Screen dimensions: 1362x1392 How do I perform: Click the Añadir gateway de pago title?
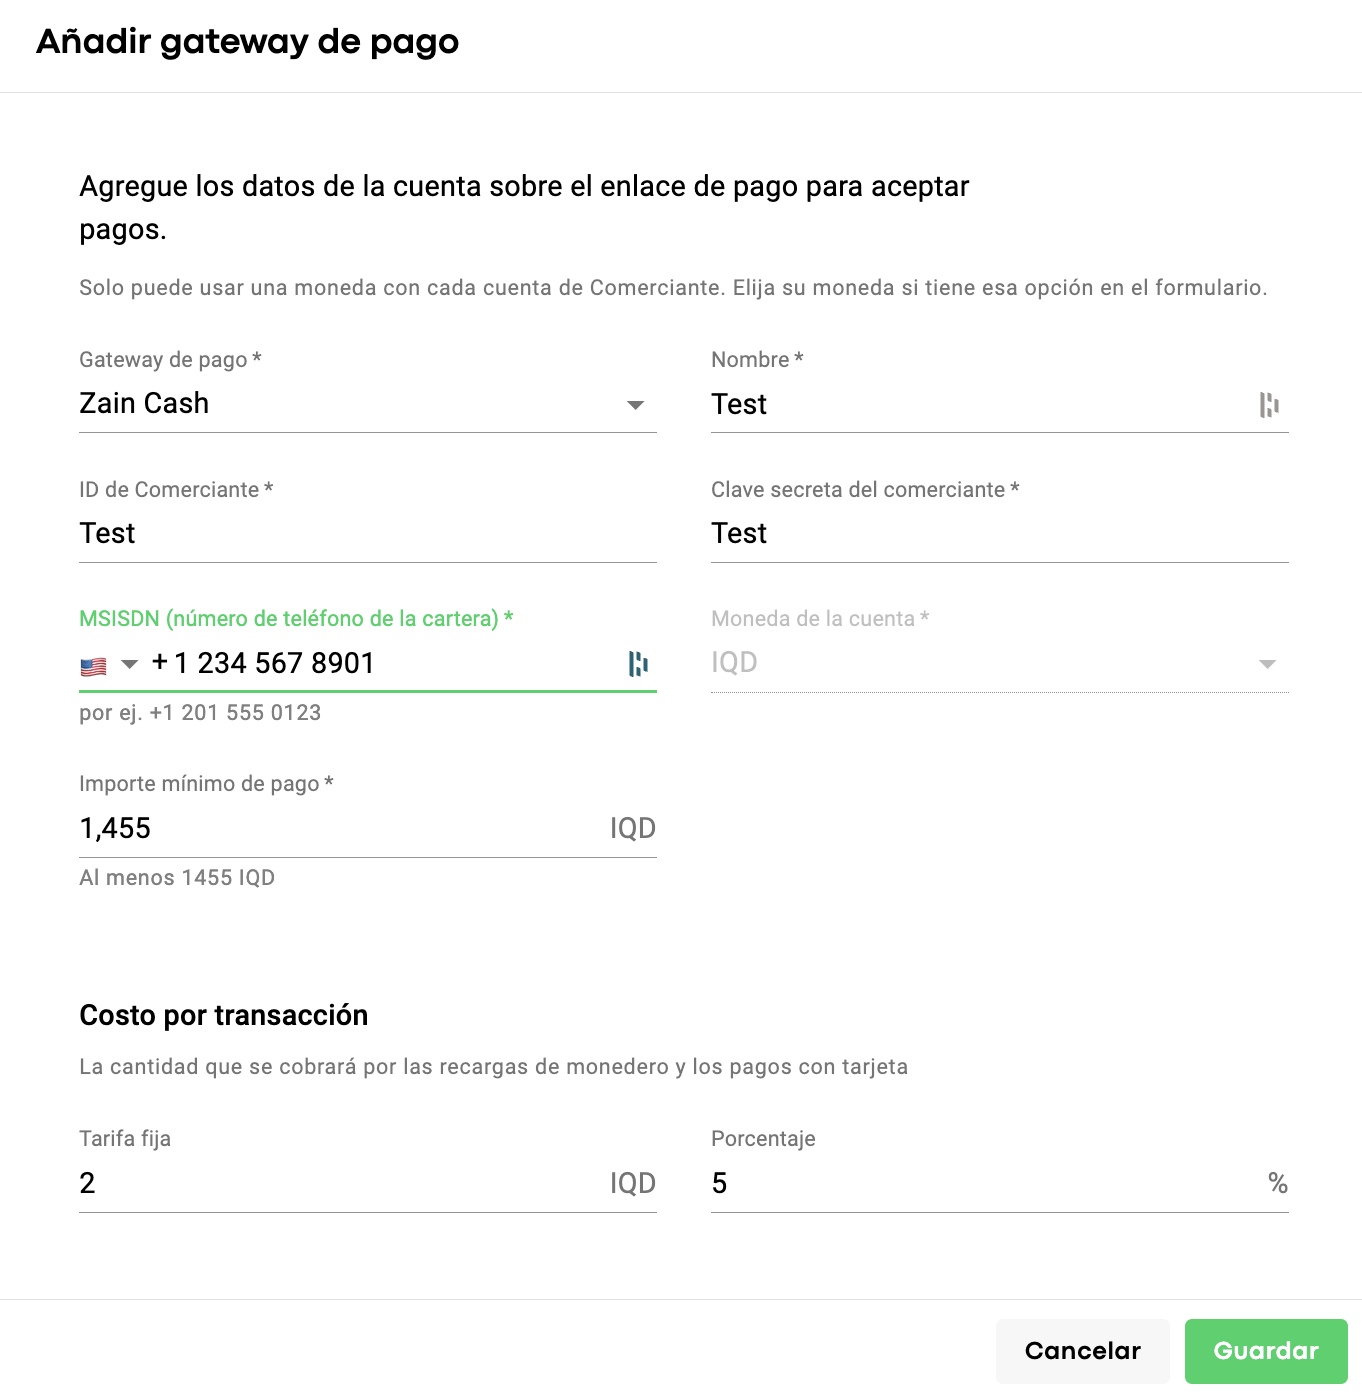coord(247,42)
